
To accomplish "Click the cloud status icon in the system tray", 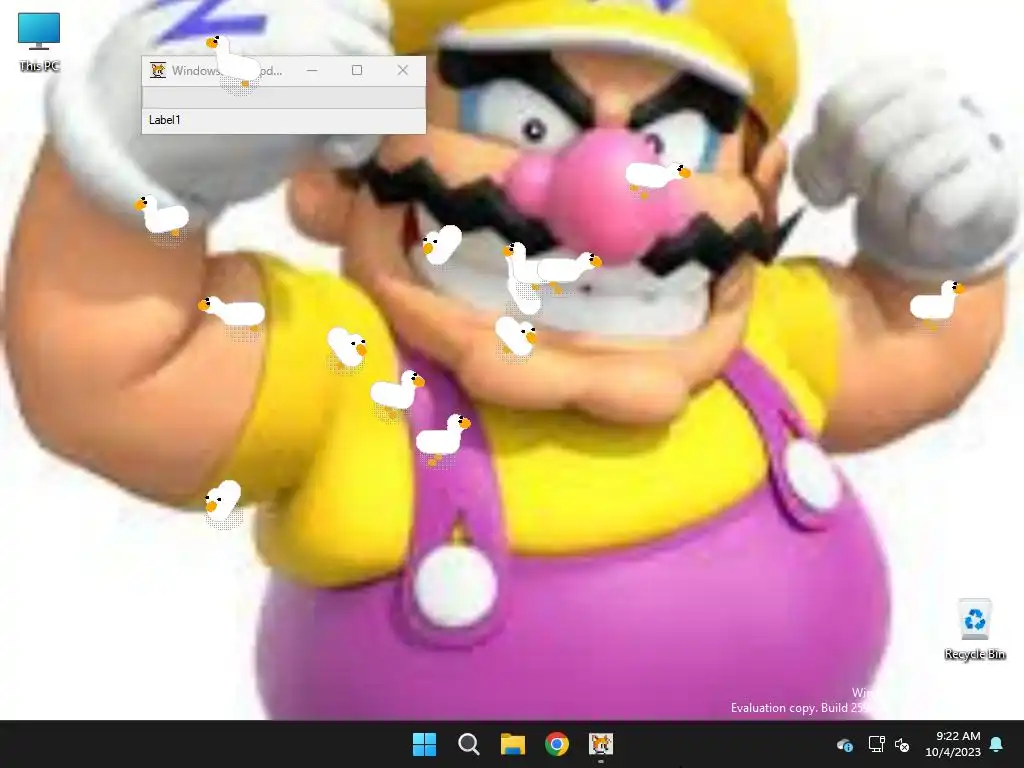I will coord(844,744).
